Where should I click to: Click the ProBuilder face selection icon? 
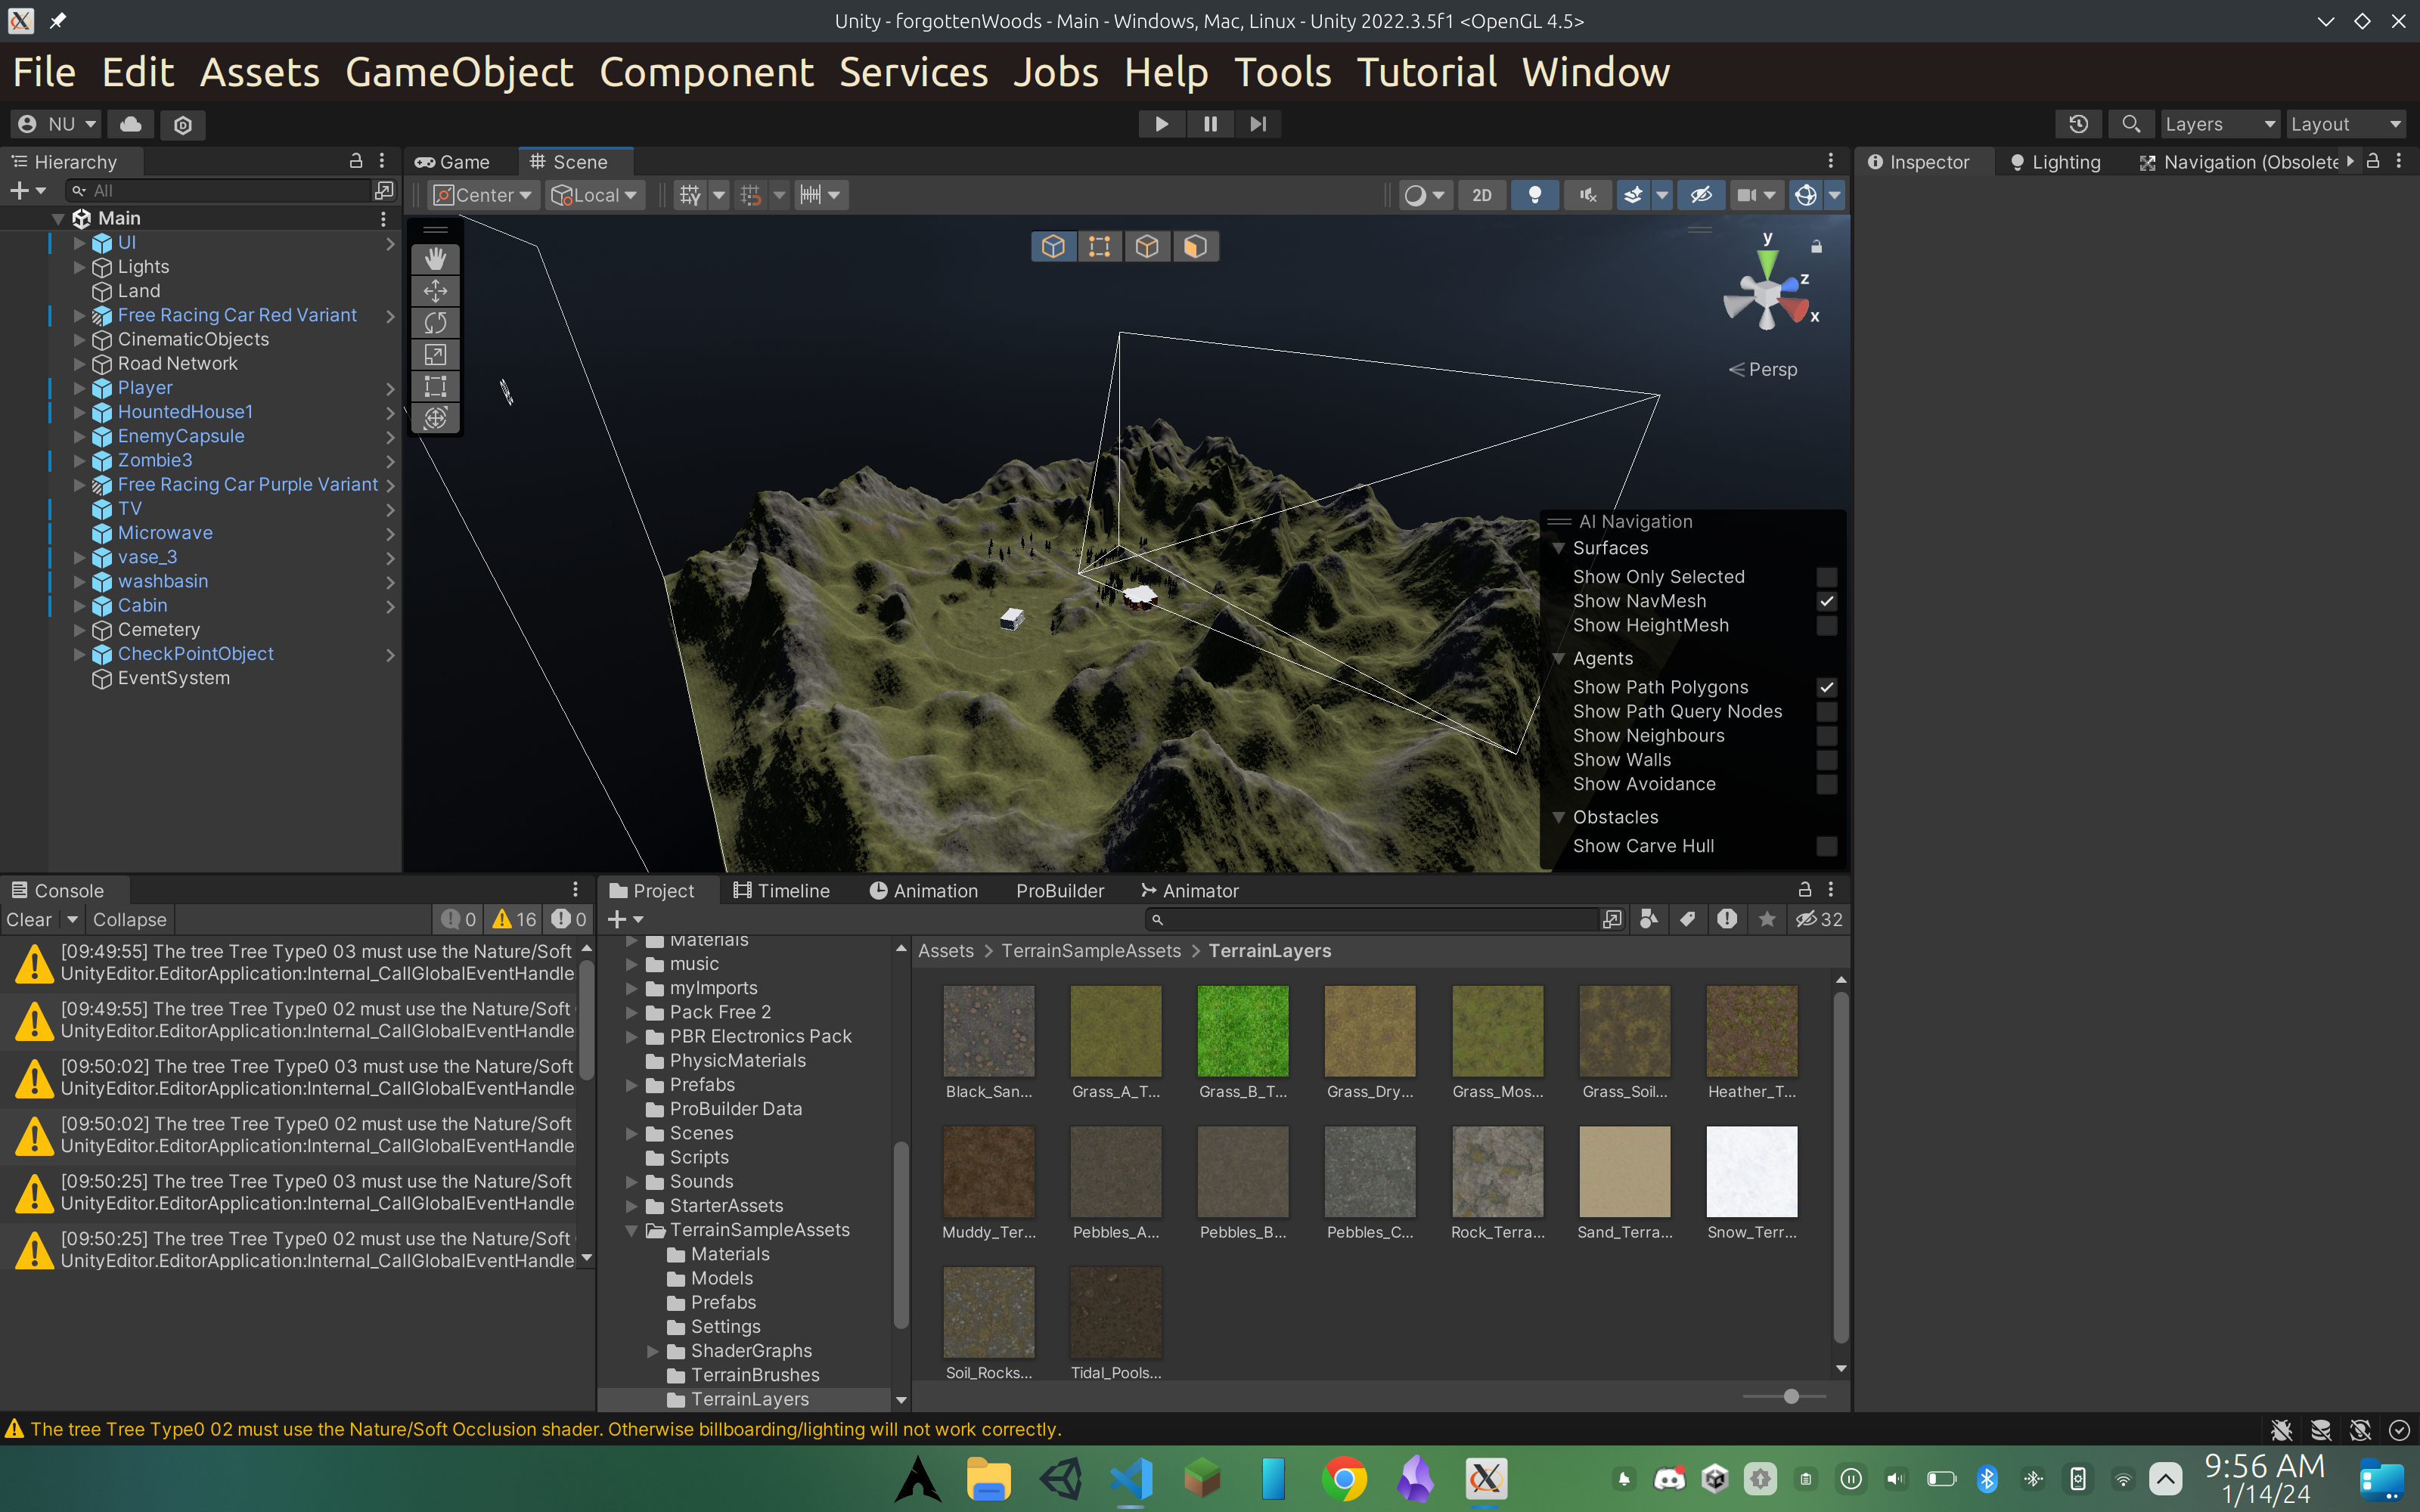point(1195,246)
